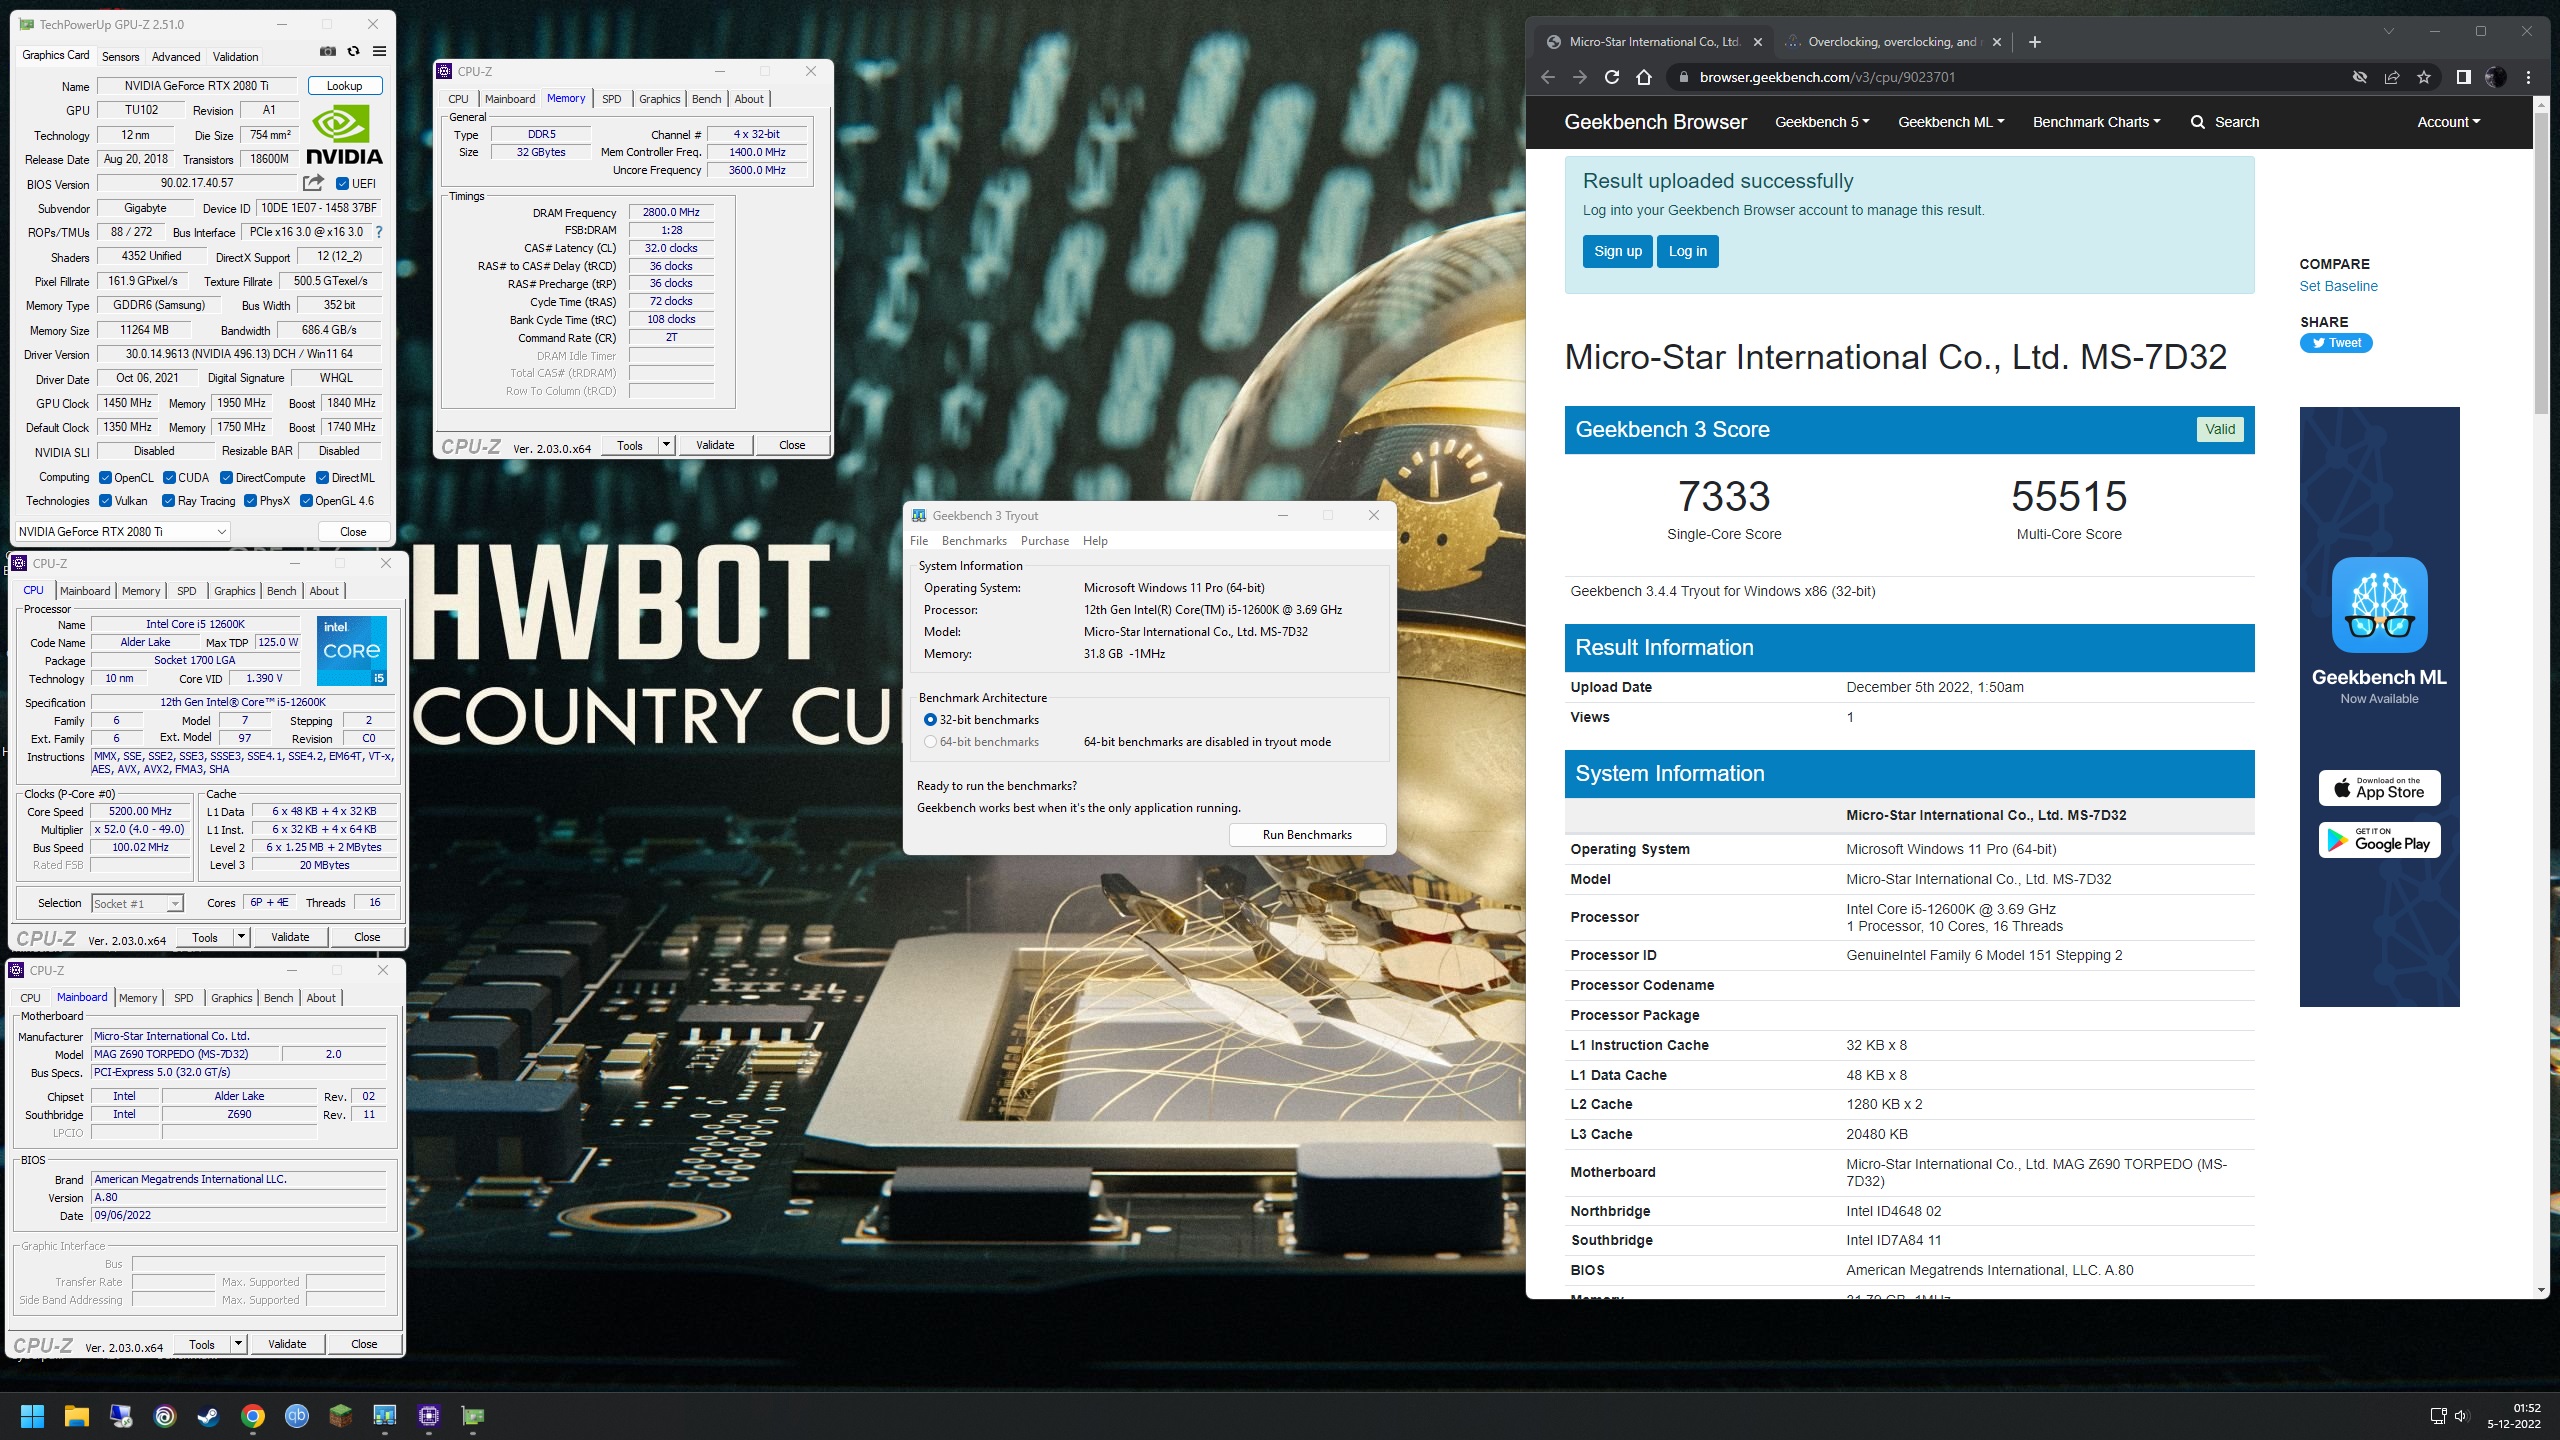Reload the Geekbench browser page
Screen dimensions: 2560x1440
(1612, 77)
